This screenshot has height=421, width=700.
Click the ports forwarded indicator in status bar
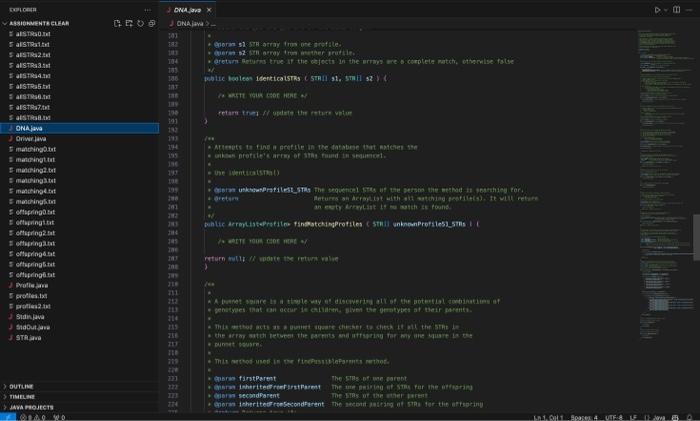point(59,417)
